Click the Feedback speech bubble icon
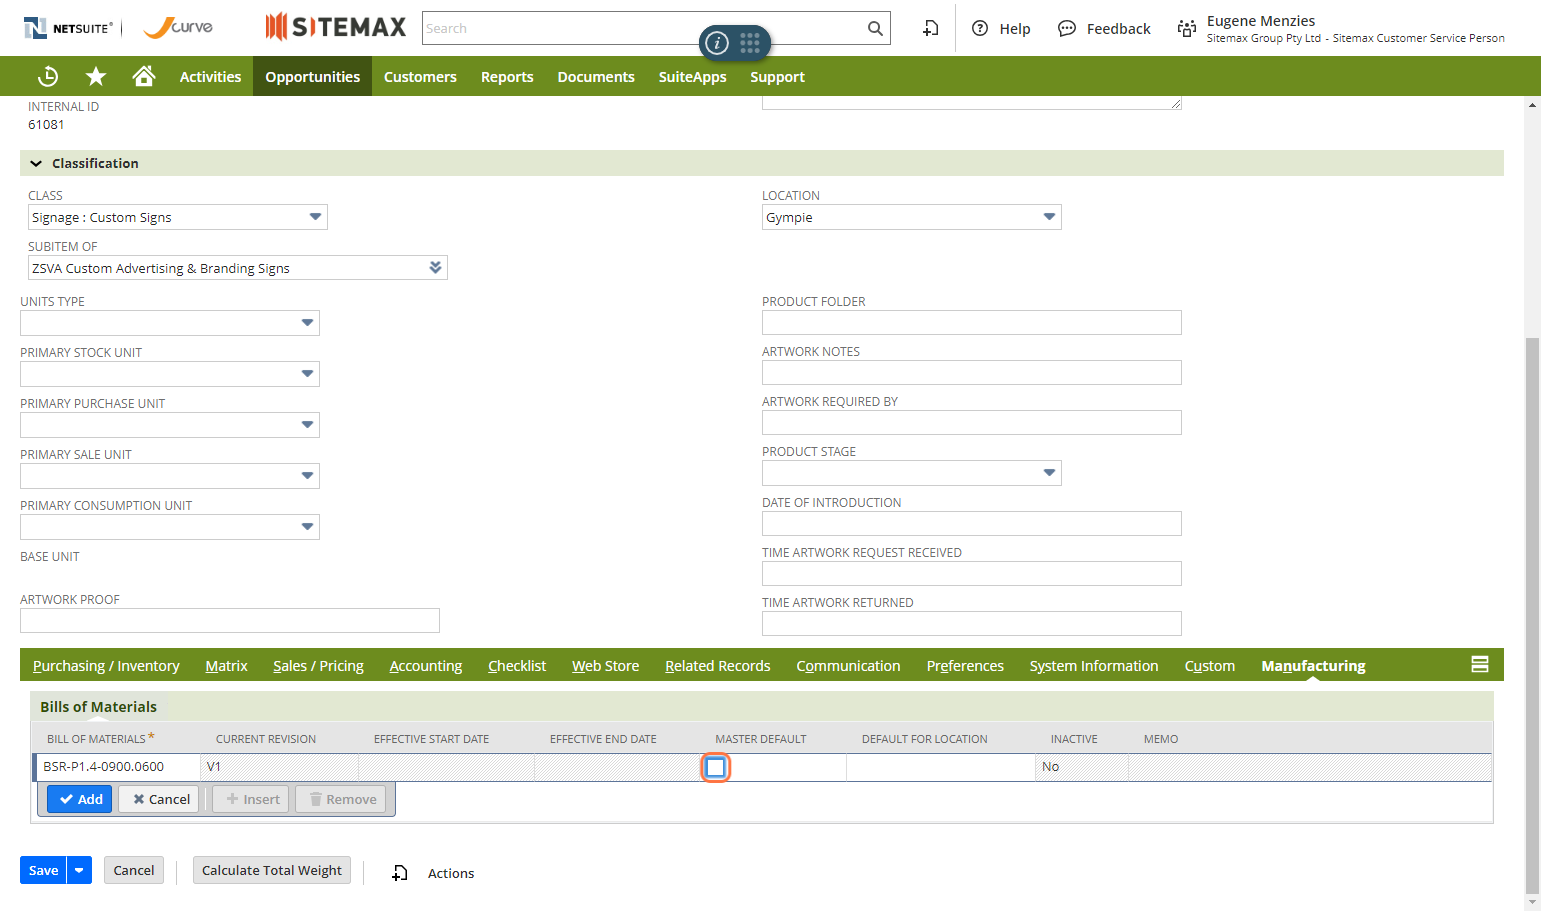1541x911 pixels. pos(1067,28)
